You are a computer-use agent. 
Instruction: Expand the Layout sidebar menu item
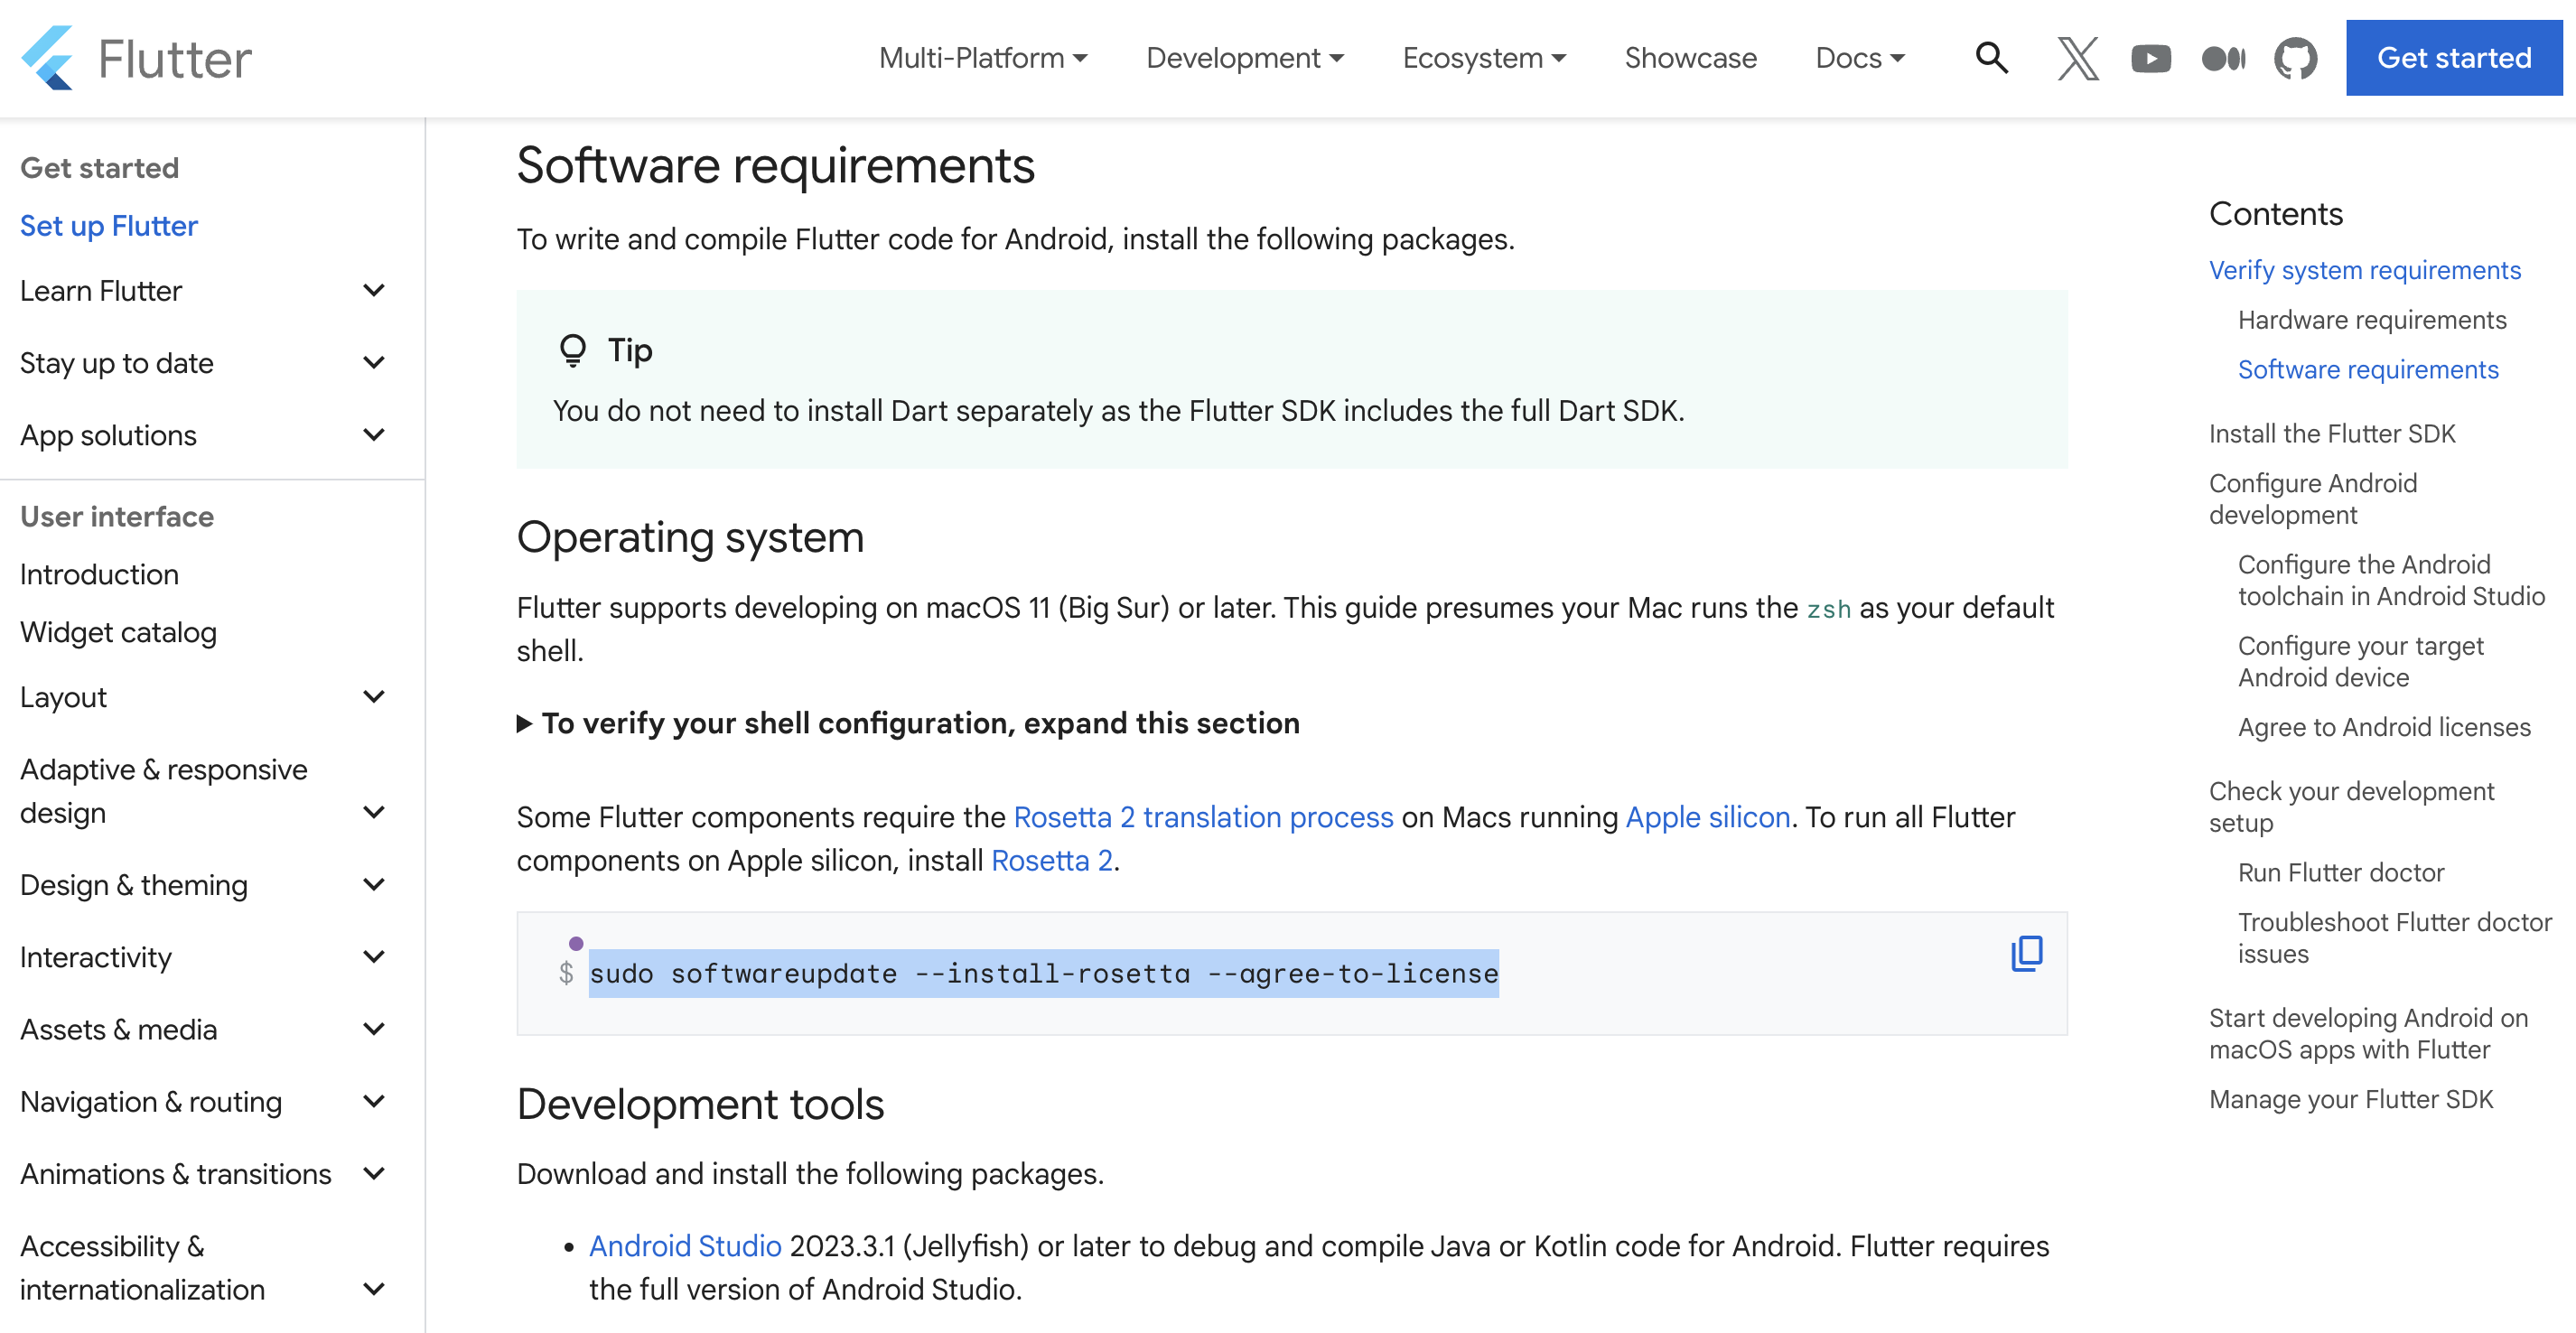[378, 695]
